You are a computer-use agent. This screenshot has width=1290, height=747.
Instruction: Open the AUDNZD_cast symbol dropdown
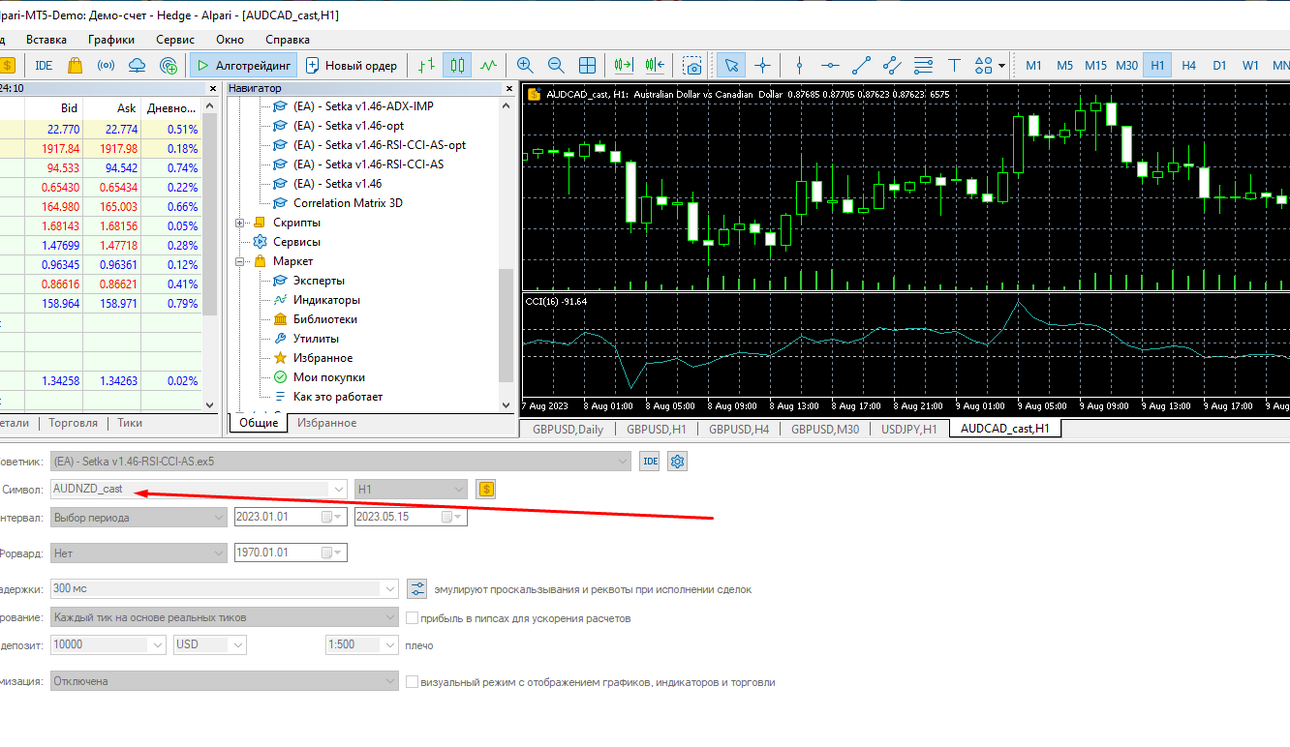[199, 489]
